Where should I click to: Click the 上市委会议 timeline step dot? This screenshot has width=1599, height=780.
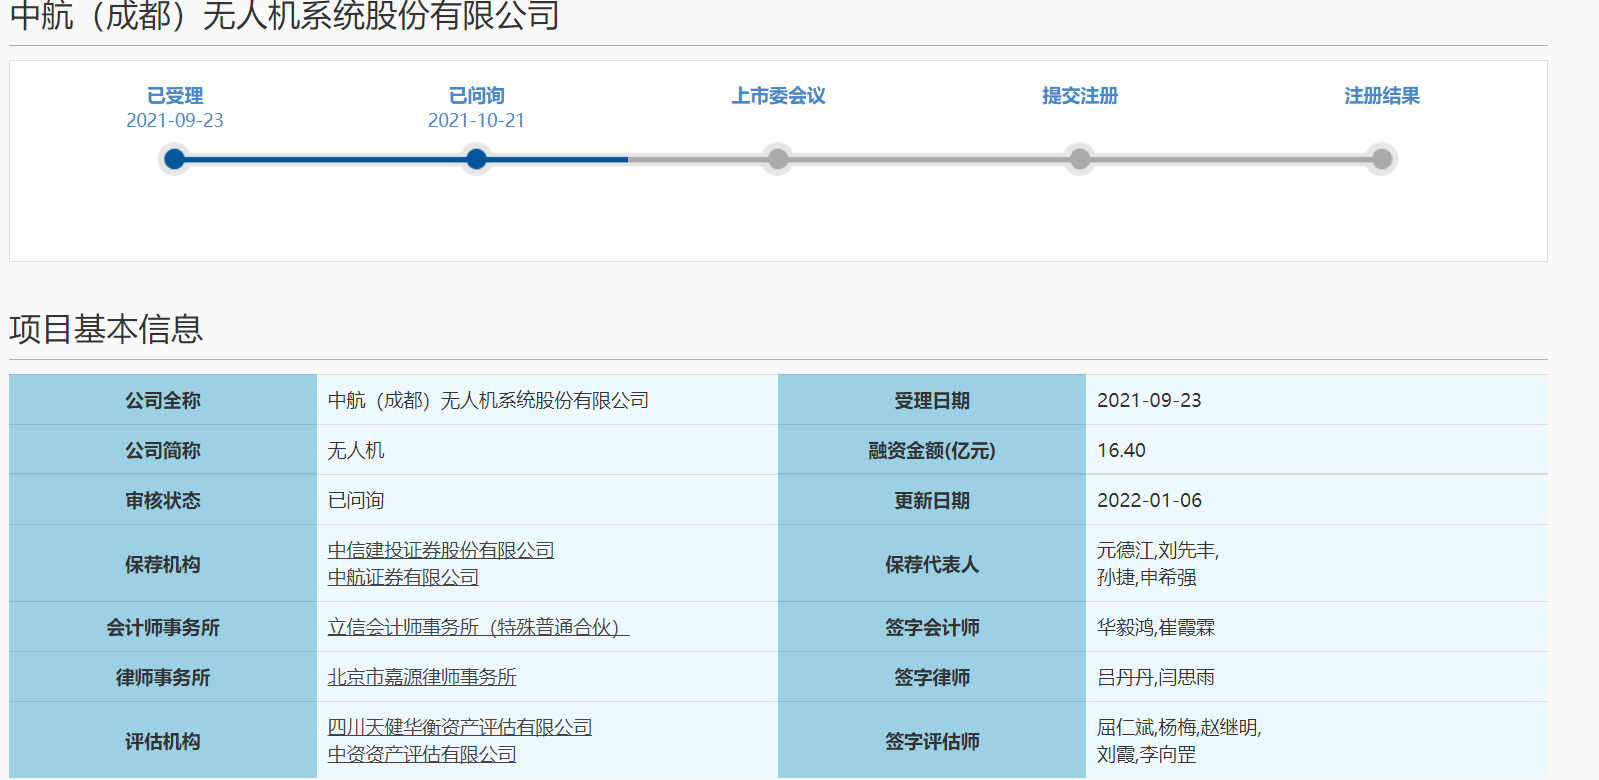(x=778, y=159)
